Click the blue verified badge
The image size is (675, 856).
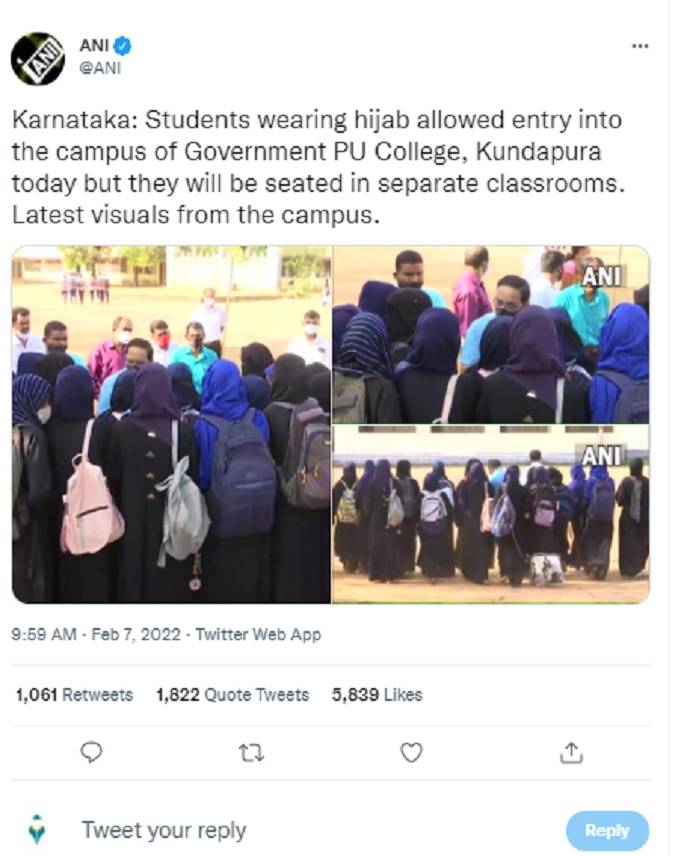pos(122,46)
